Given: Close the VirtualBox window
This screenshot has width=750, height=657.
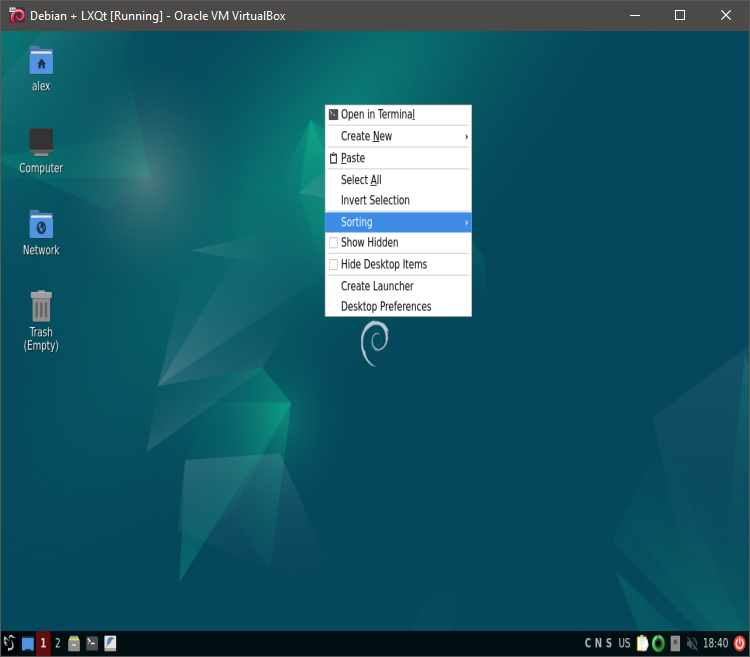Looking at the screenshot, I should tap(726, 16).
